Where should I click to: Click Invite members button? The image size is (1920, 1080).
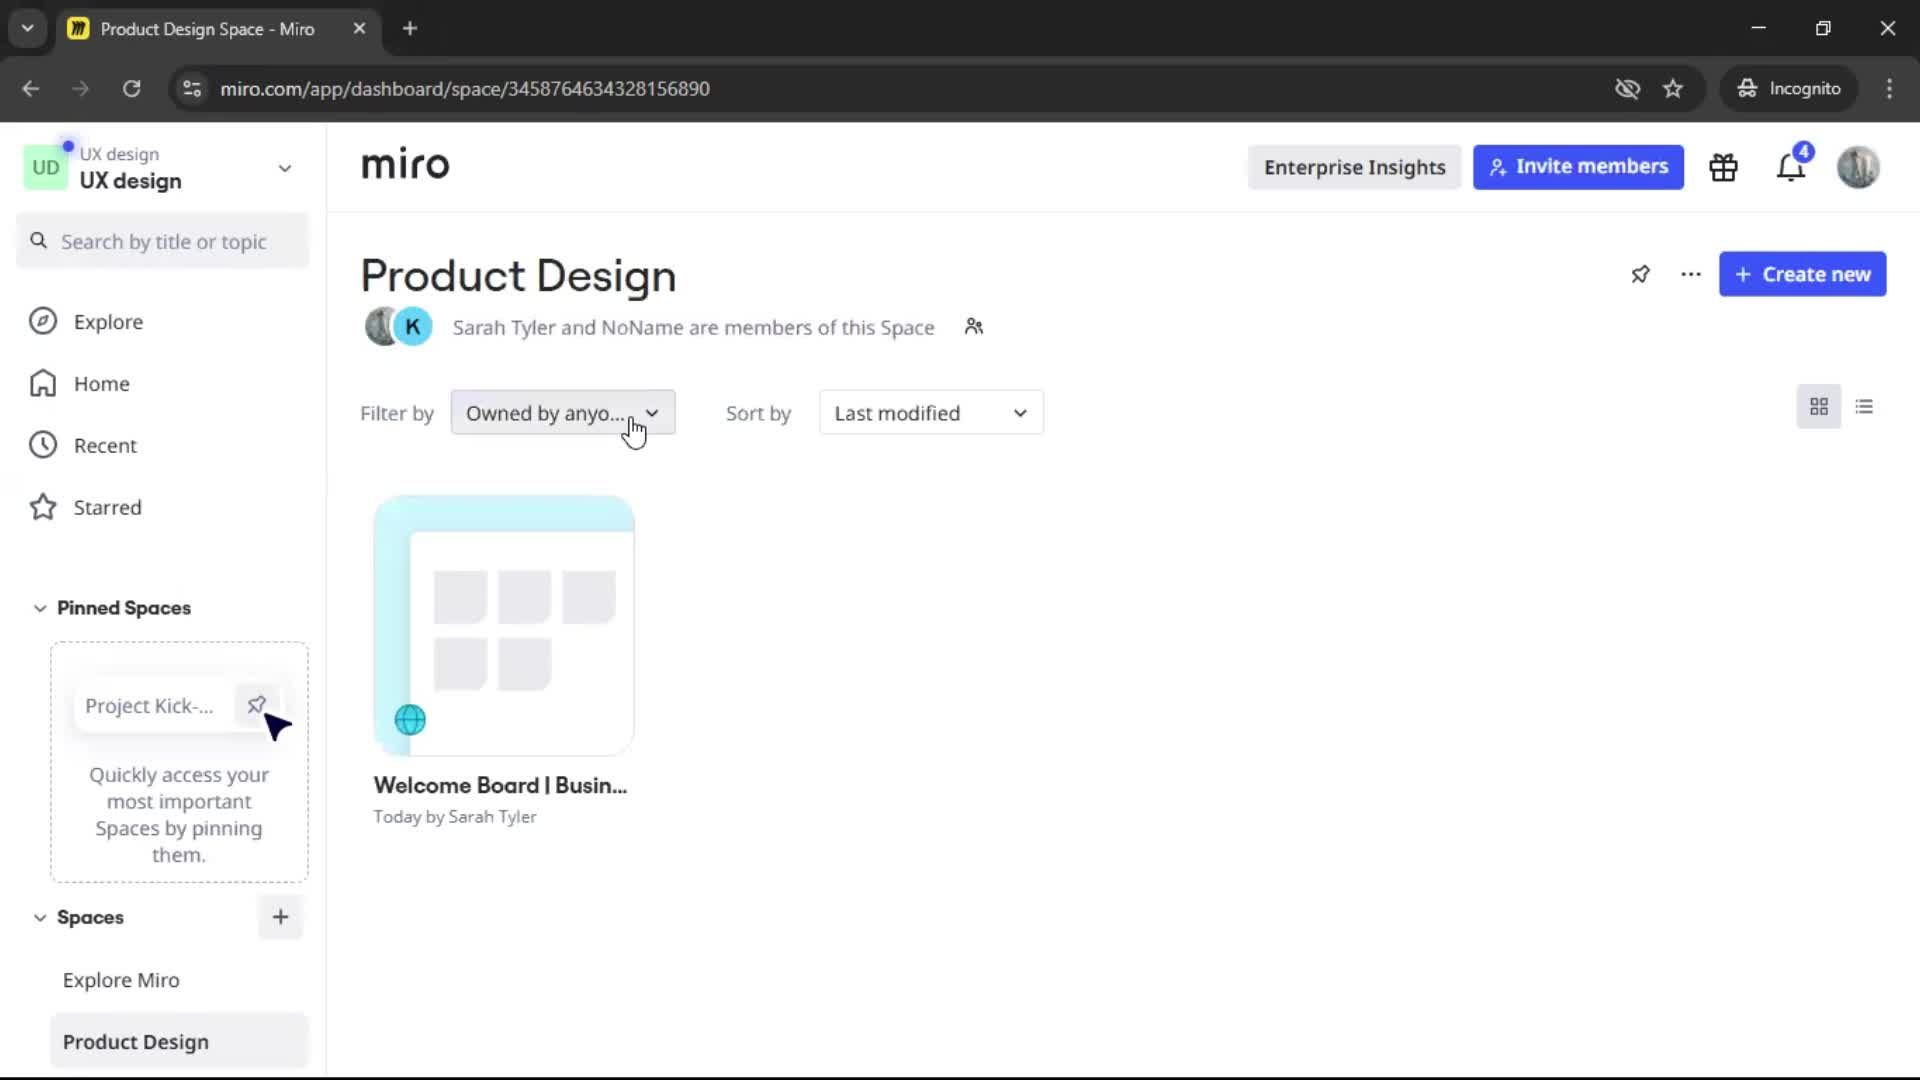click(1578, 167)
